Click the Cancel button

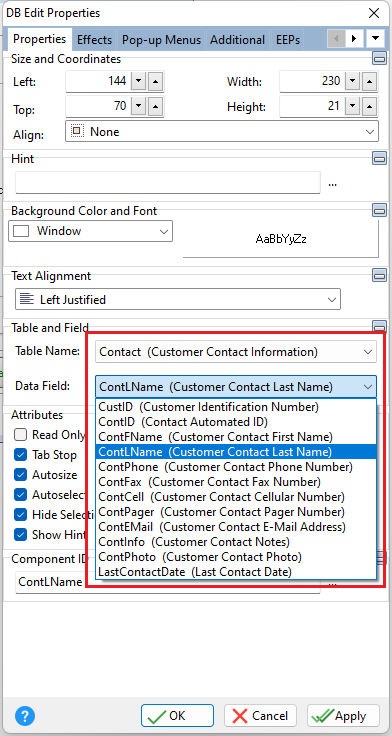point(261,716)
